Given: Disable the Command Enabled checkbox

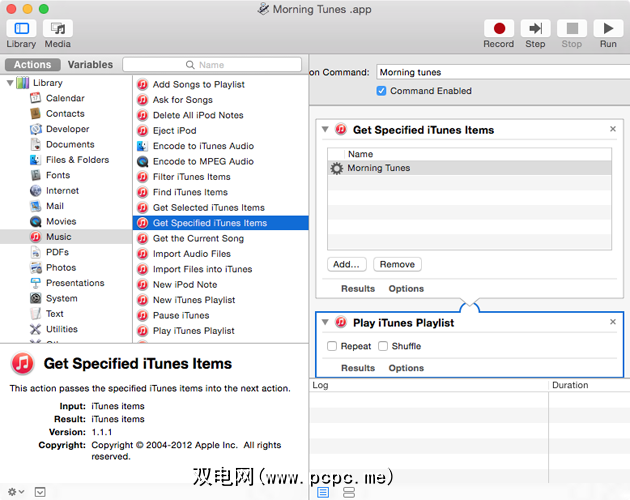Looking at the screenshot, I should tap(381, 91).
